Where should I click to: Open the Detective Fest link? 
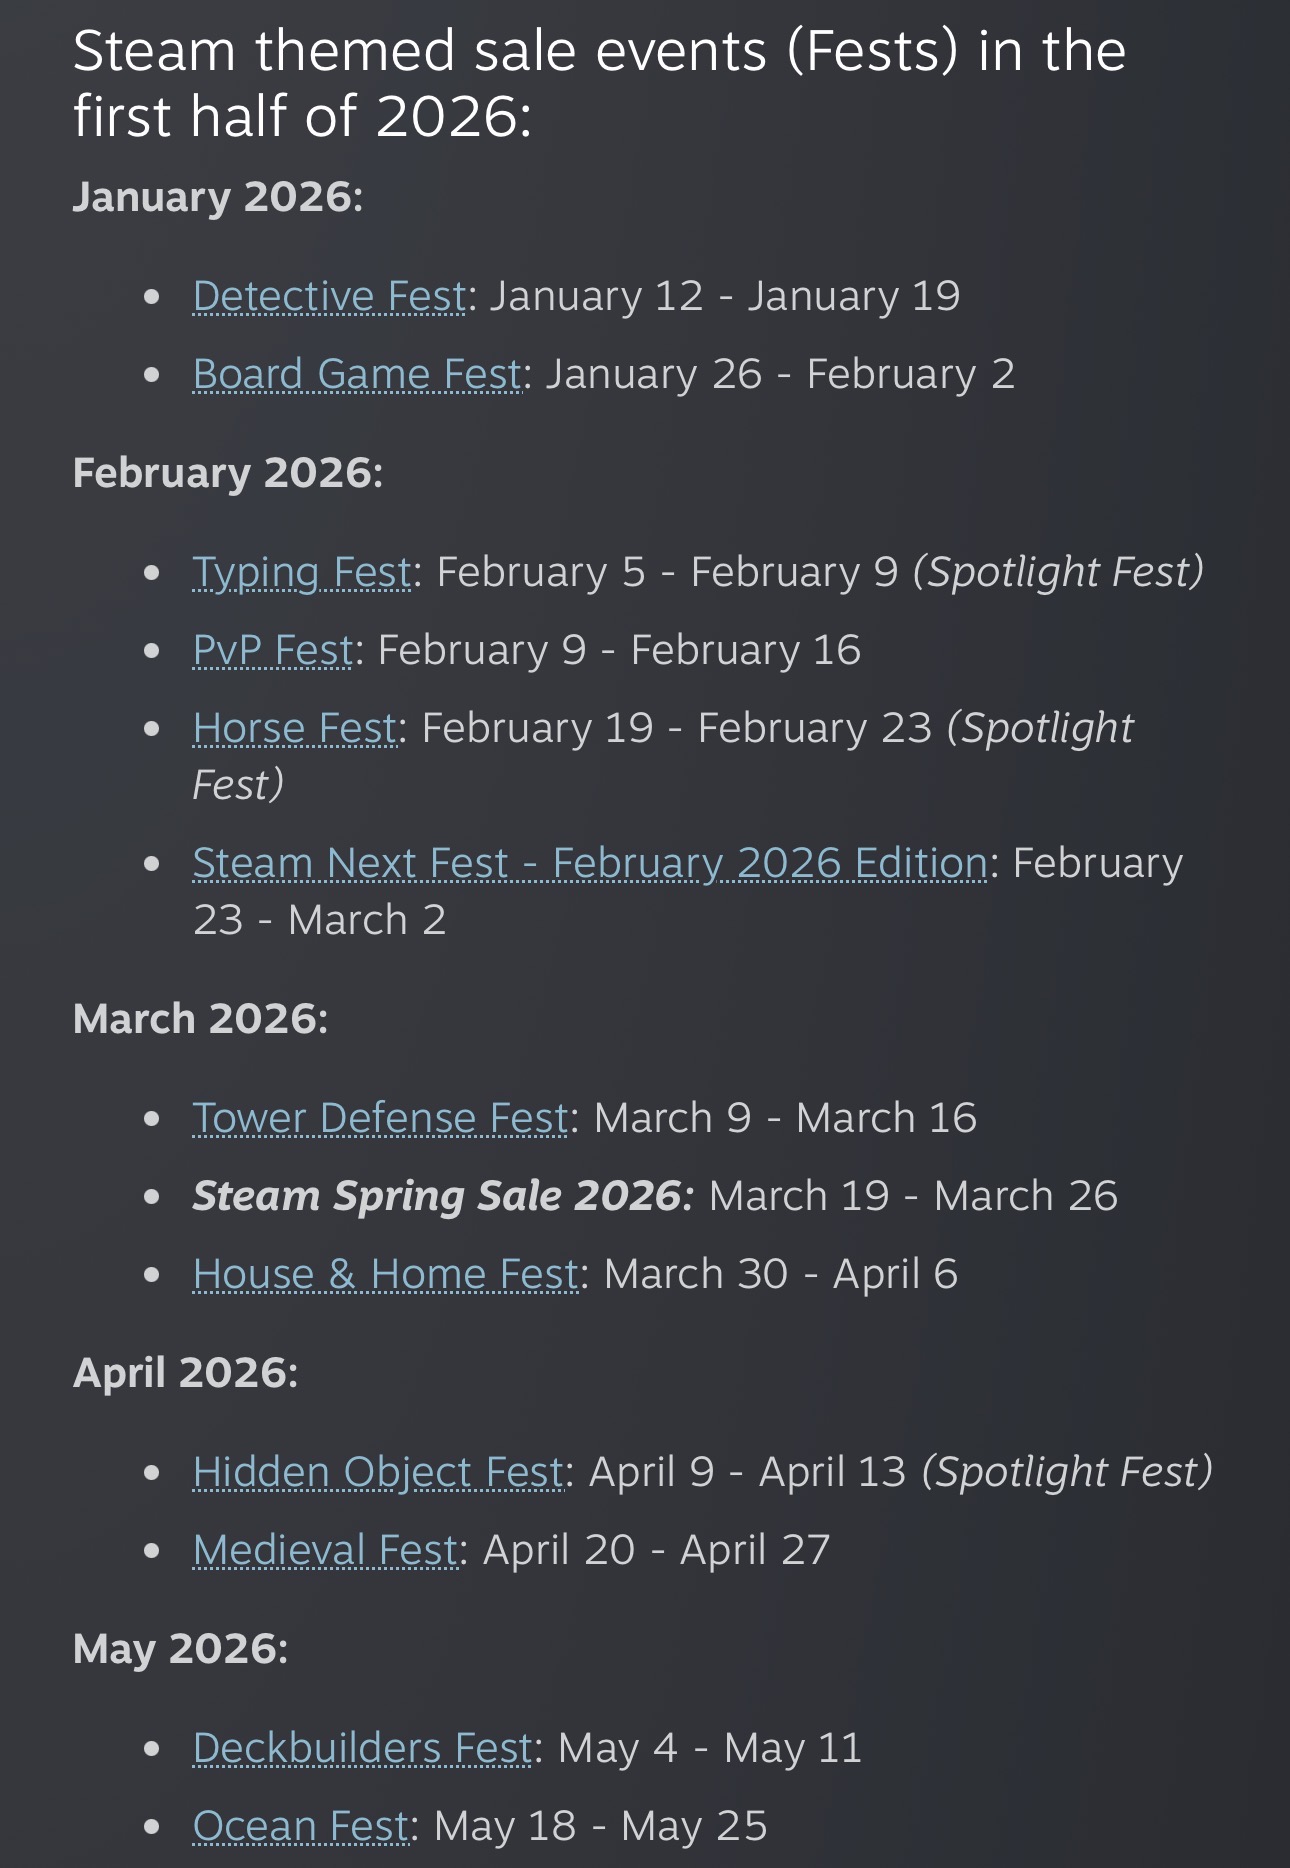coord(329,296)
